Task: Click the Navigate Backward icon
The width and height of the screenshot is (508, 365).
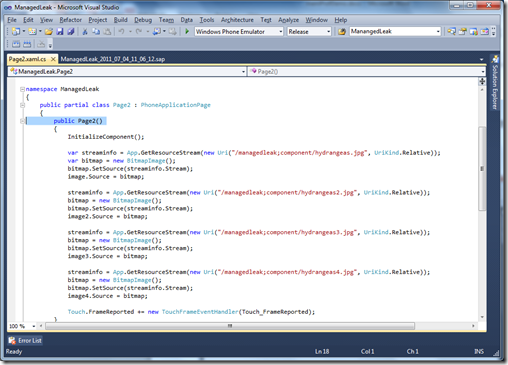Action: click(x=157, y=31)
